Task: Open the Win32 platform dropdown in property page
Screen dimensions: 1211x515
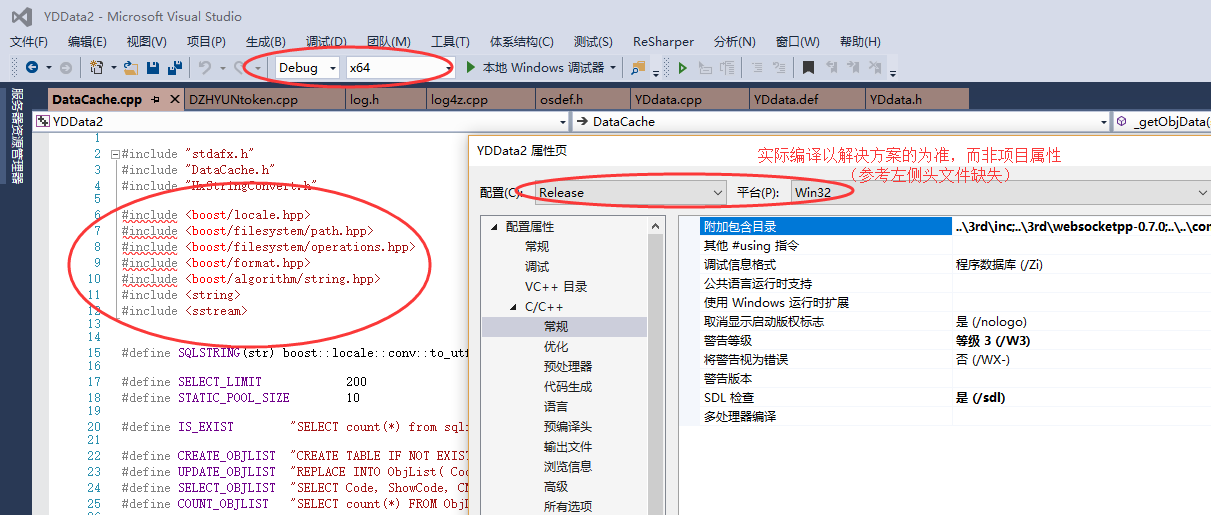Action: 1001,192
